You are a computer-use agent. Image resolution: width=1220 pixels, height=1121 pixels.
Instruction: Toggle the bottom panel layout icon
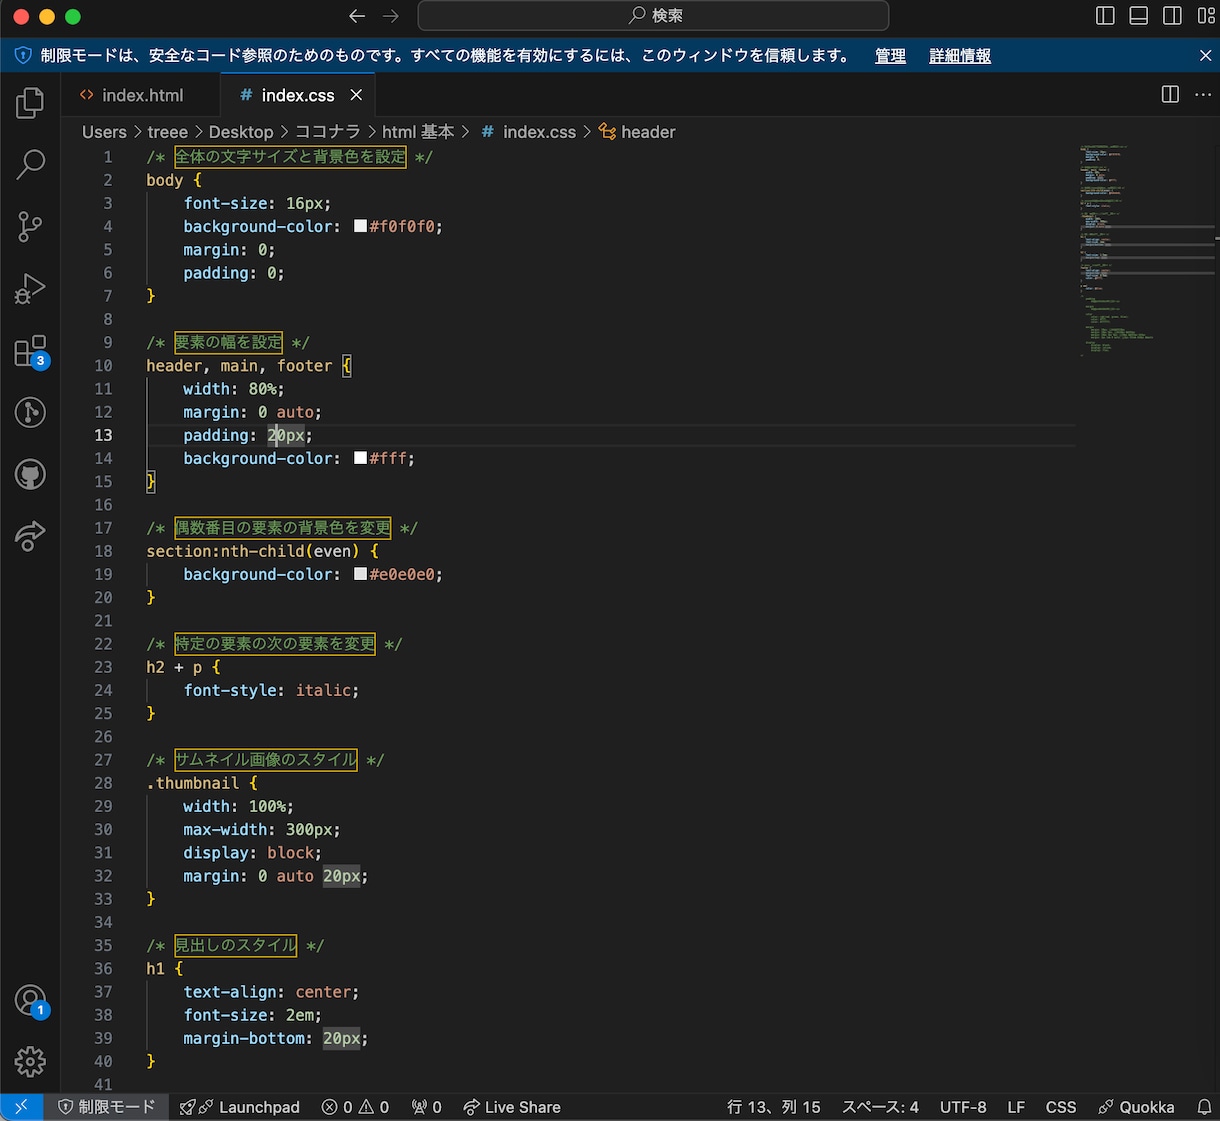pyautogui.click(x=1139, y=16)
